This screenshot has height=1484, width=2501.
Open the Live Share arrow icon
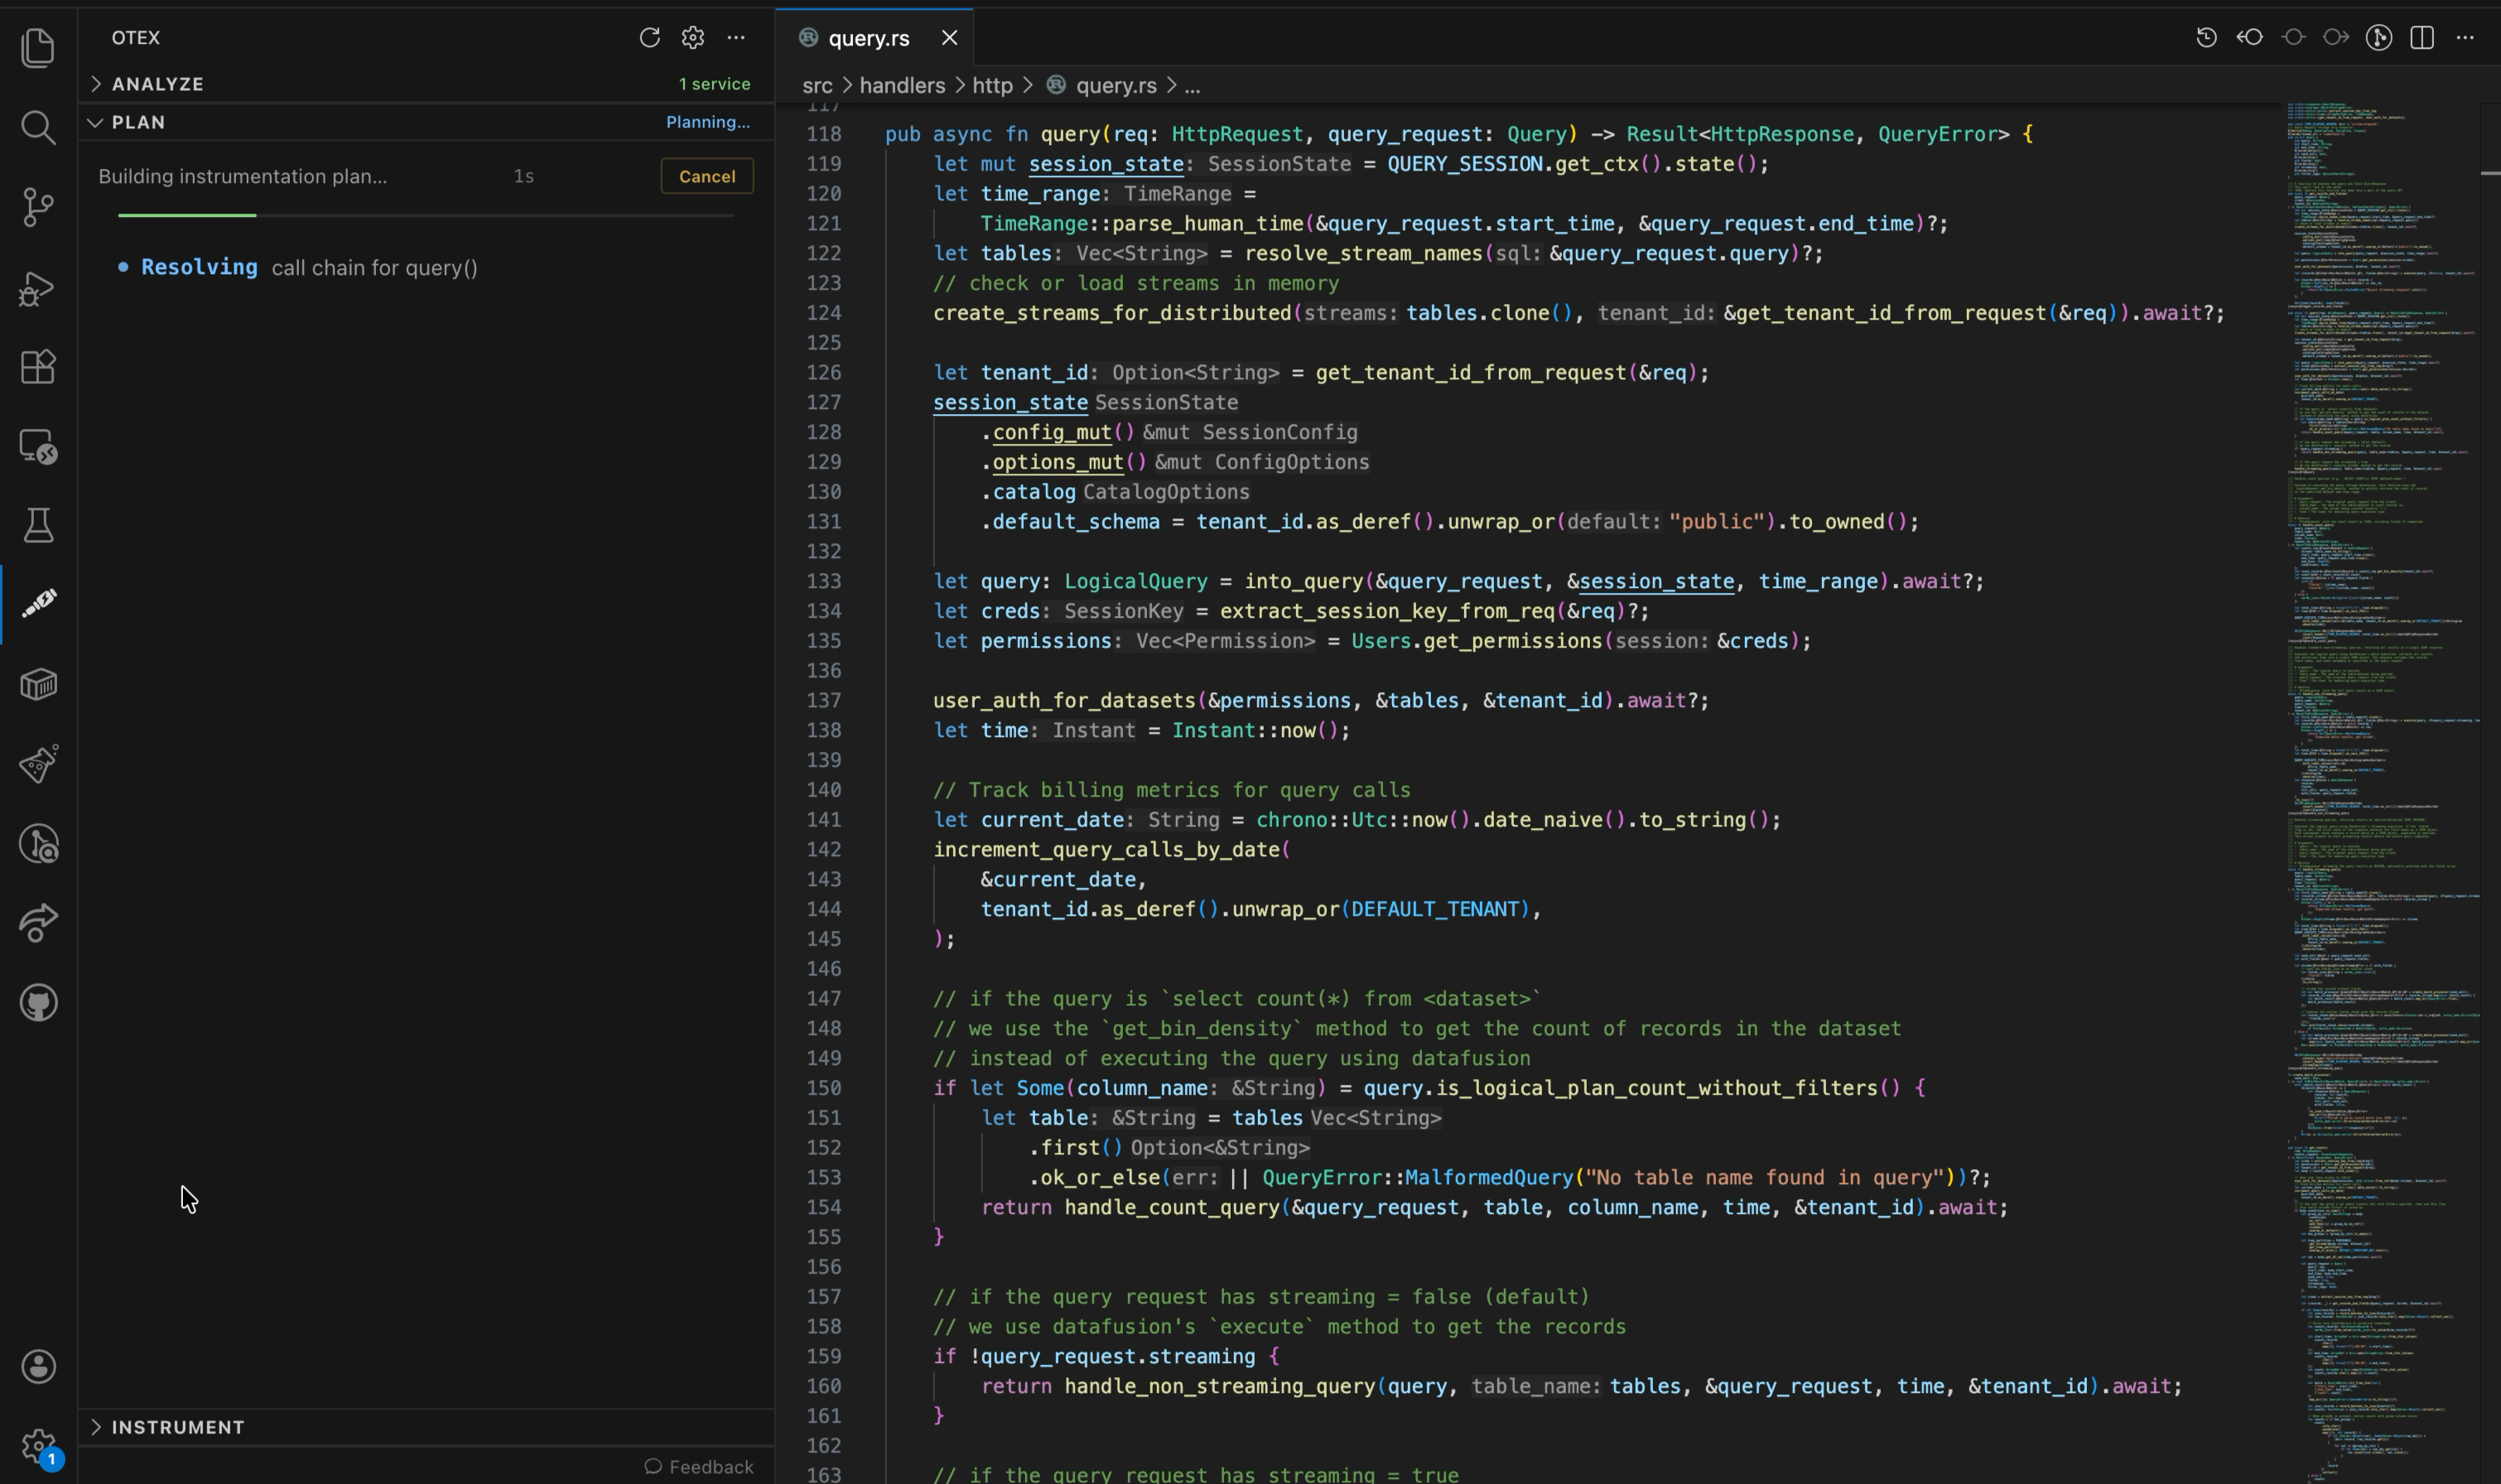(38, 923)
